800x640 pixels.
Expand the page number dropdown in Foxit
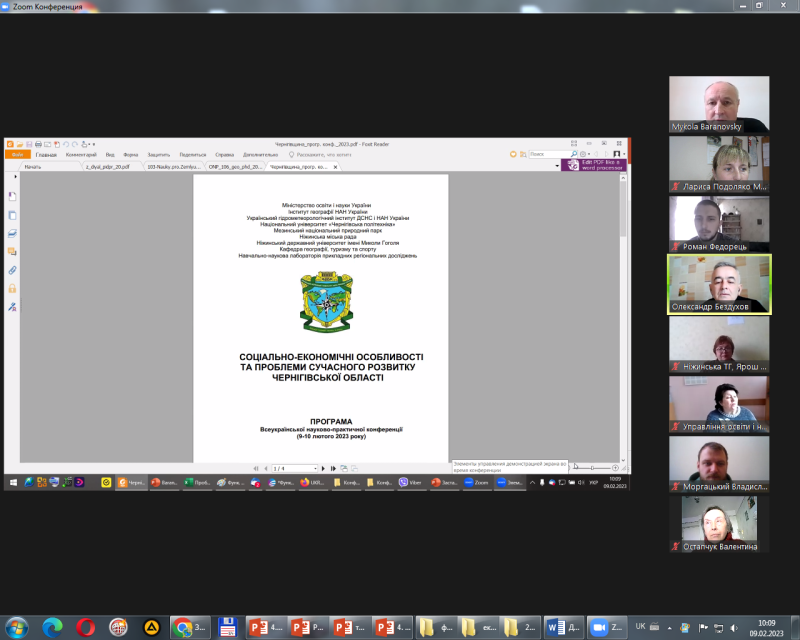[314, 468]
